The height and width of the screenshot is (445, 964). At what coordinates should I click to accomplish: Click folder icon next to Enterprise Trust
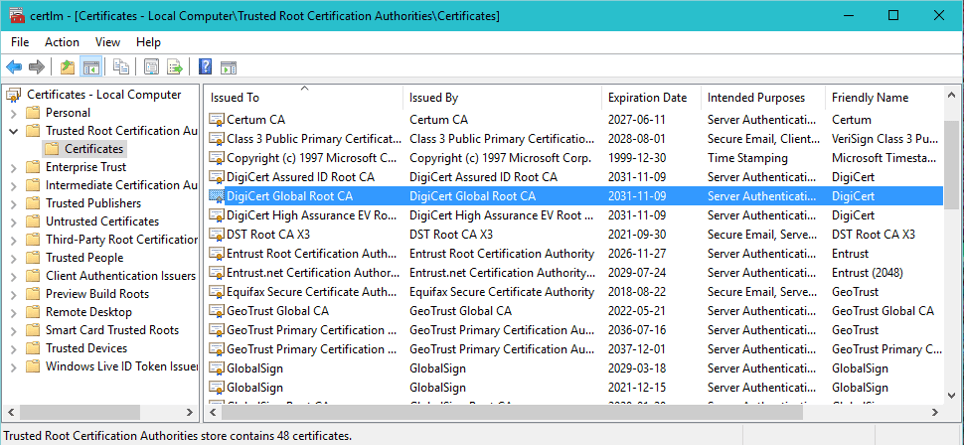tap(34, 167)
